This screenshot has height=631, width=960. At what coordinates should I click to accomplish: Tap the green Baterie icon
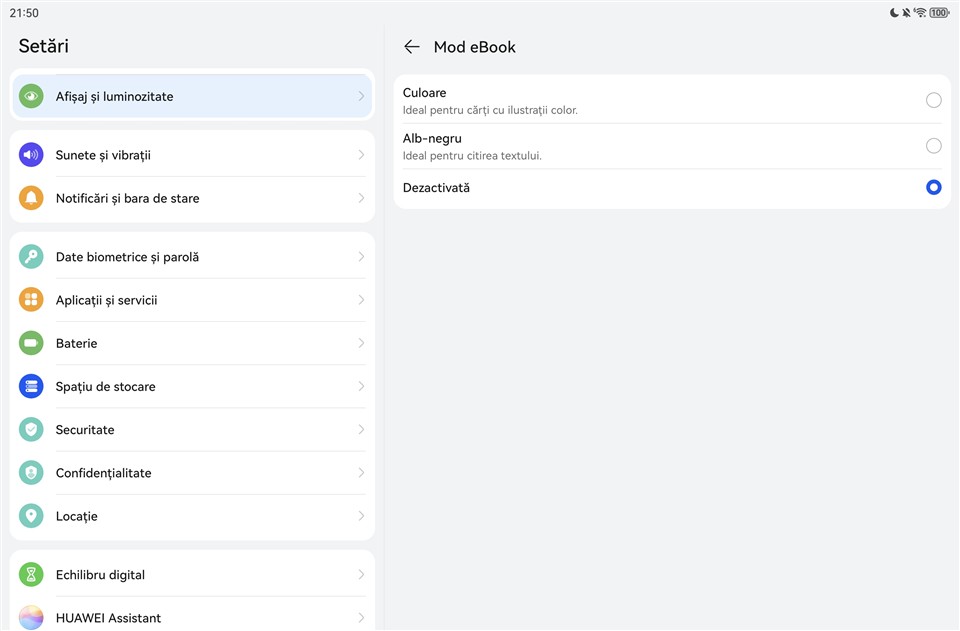point(31,343)
